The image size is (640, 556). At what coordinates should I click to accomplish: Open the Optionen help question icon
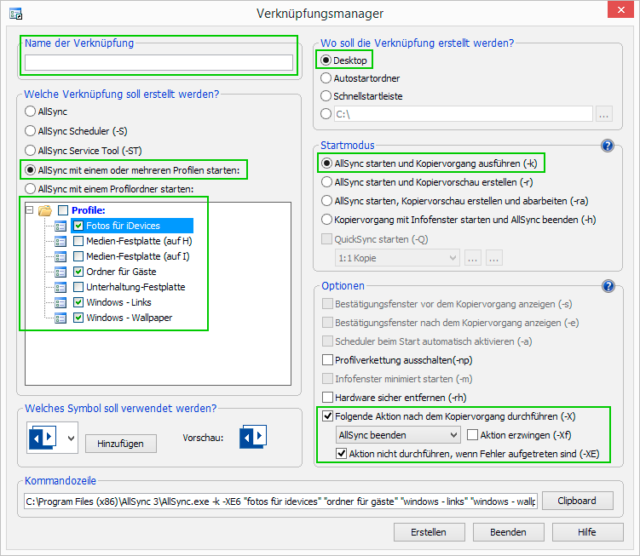608,286
